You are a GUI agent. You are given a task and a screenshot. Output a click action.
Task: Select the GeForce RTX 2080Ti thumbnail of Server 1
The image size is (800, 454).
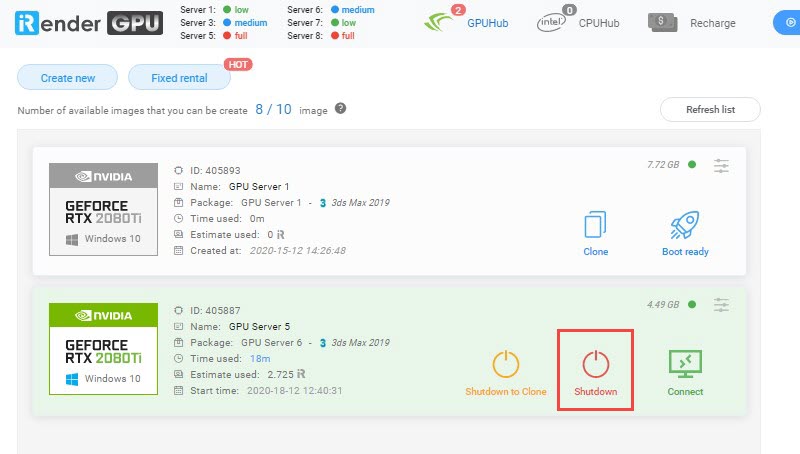[103, 208]
